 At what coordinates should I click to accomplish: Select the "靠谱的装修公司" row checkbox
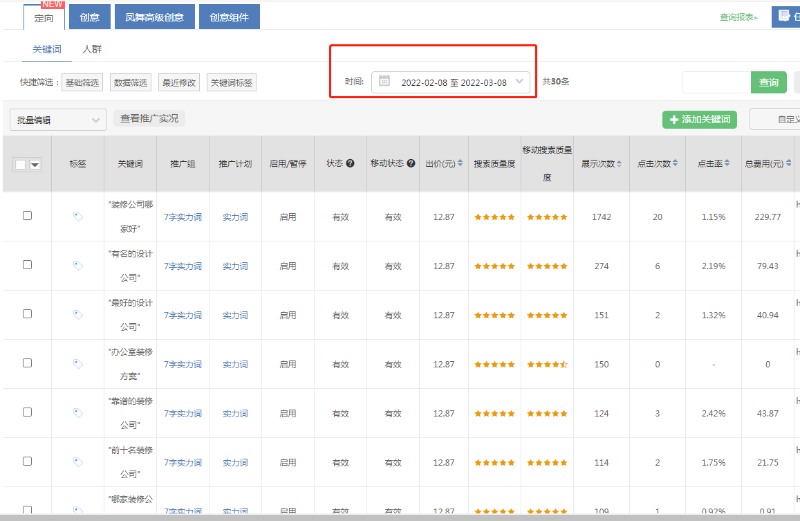click(27, 413)
